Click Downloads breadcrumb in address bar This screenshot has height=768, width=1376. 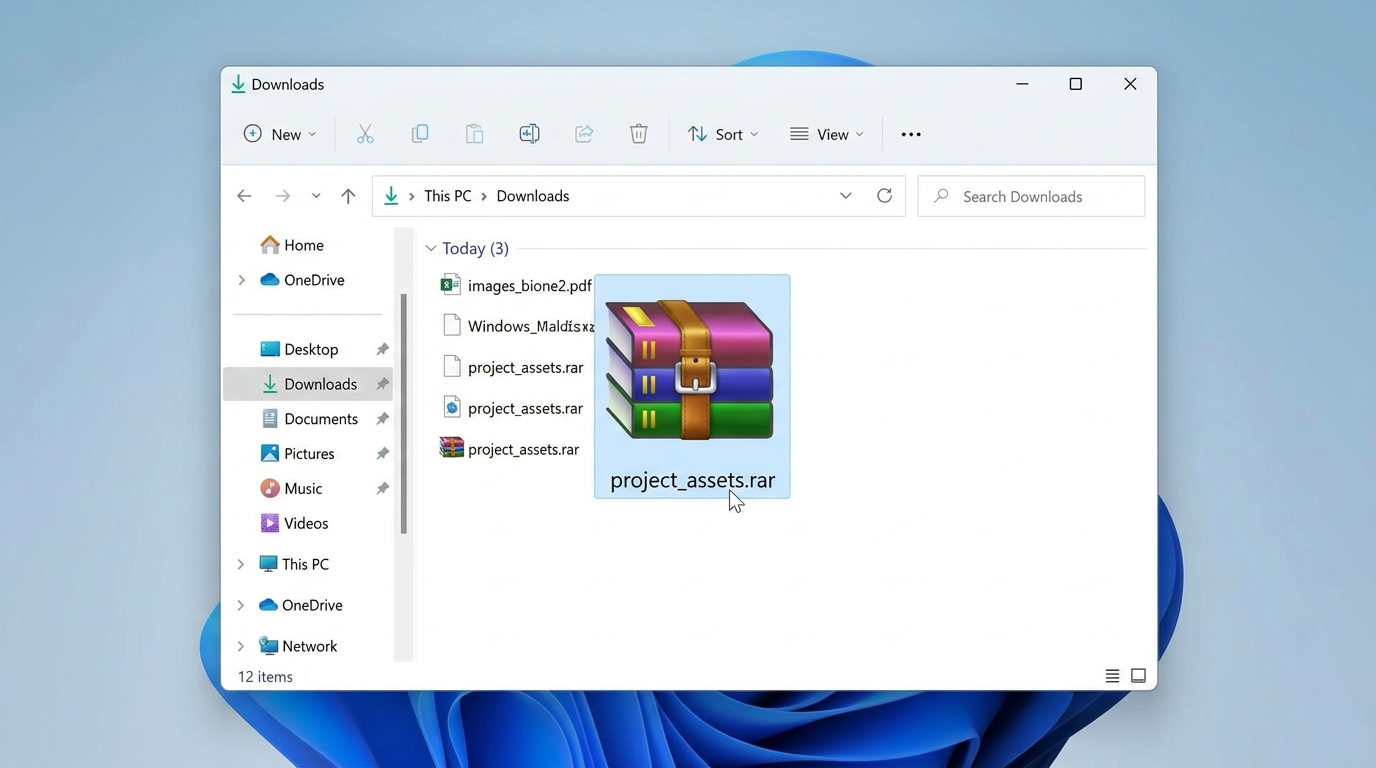click(x=533, y=196)
